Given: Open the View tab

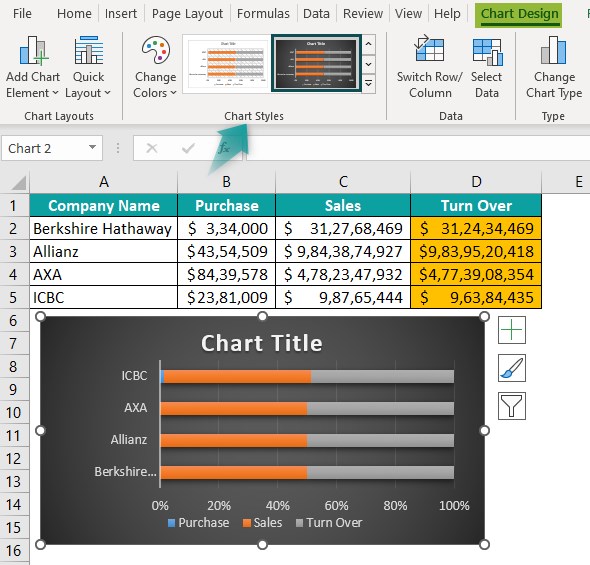Looking at the screenshot, I should click(408, 14).
